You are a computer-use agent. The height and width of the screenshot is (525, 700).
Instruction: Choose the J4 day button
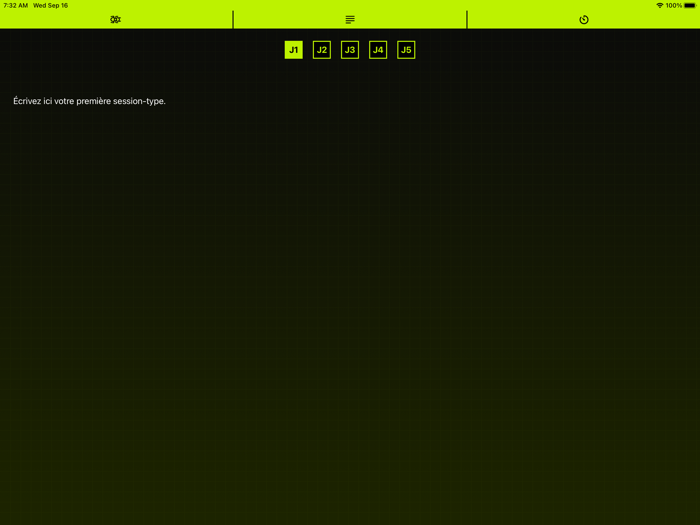(x=378, y=50)
